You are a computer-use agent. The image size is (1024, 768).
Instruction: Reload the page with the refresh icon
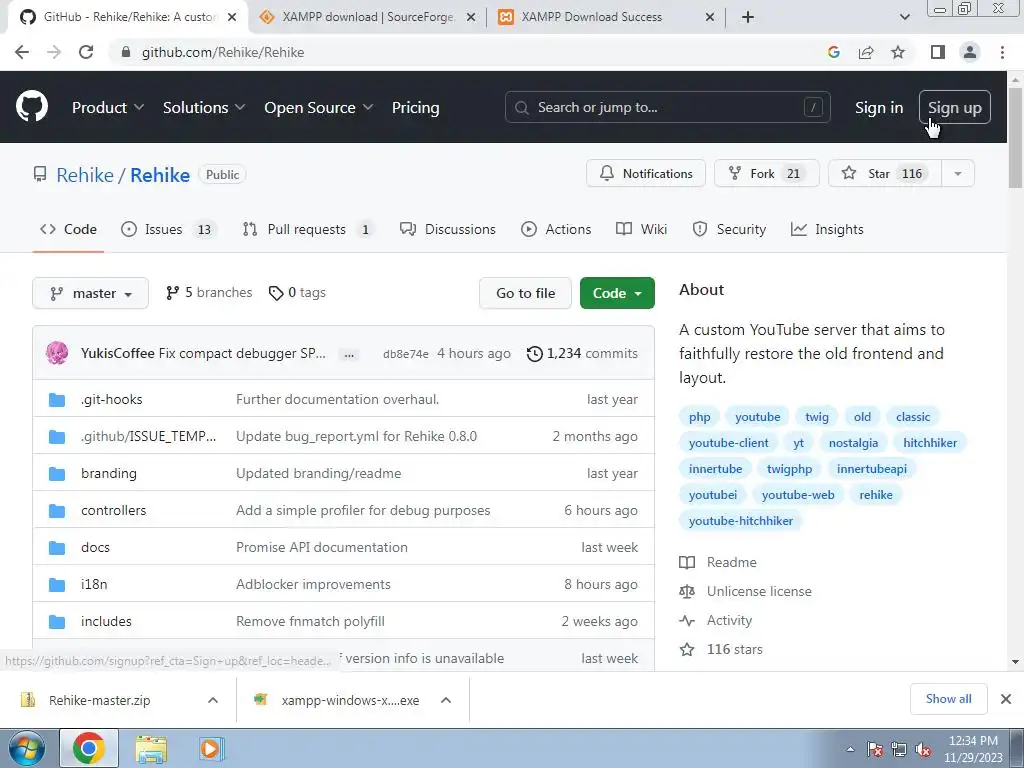(x=86, y=52)
